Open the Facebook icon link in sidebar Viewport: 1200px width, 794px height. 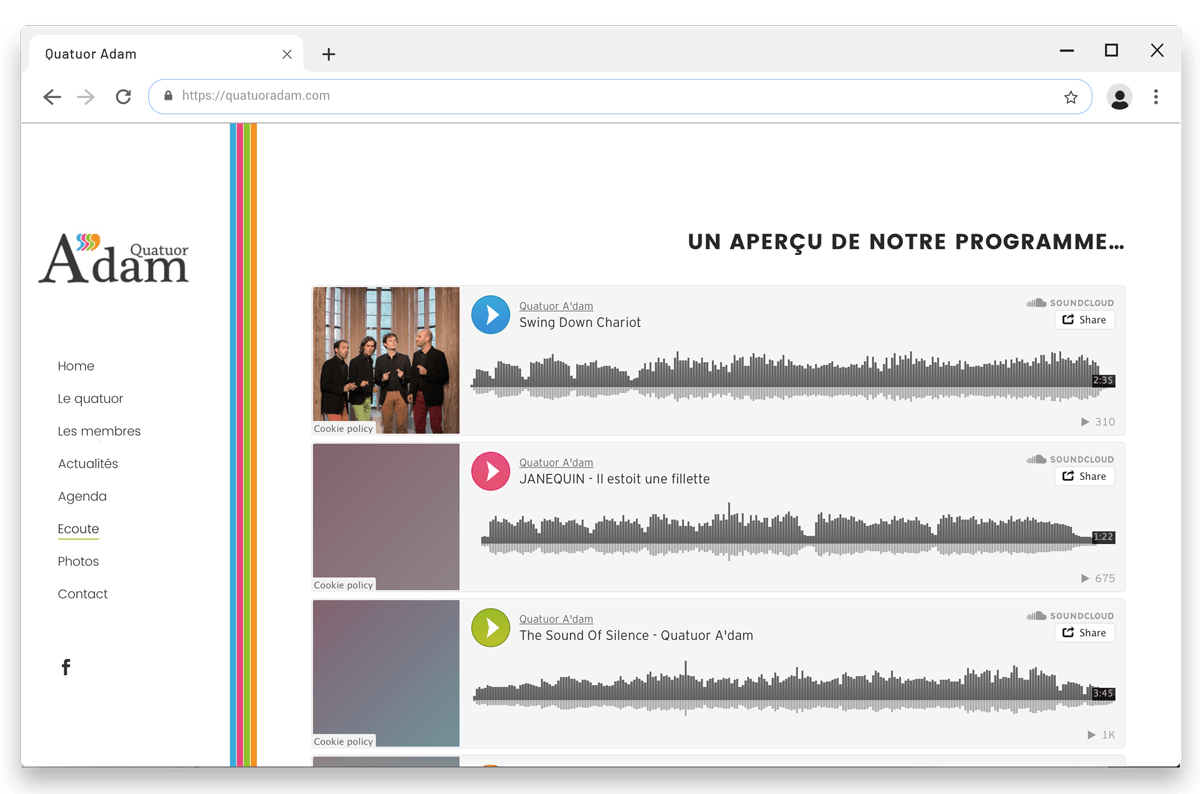tap(66, 667)
